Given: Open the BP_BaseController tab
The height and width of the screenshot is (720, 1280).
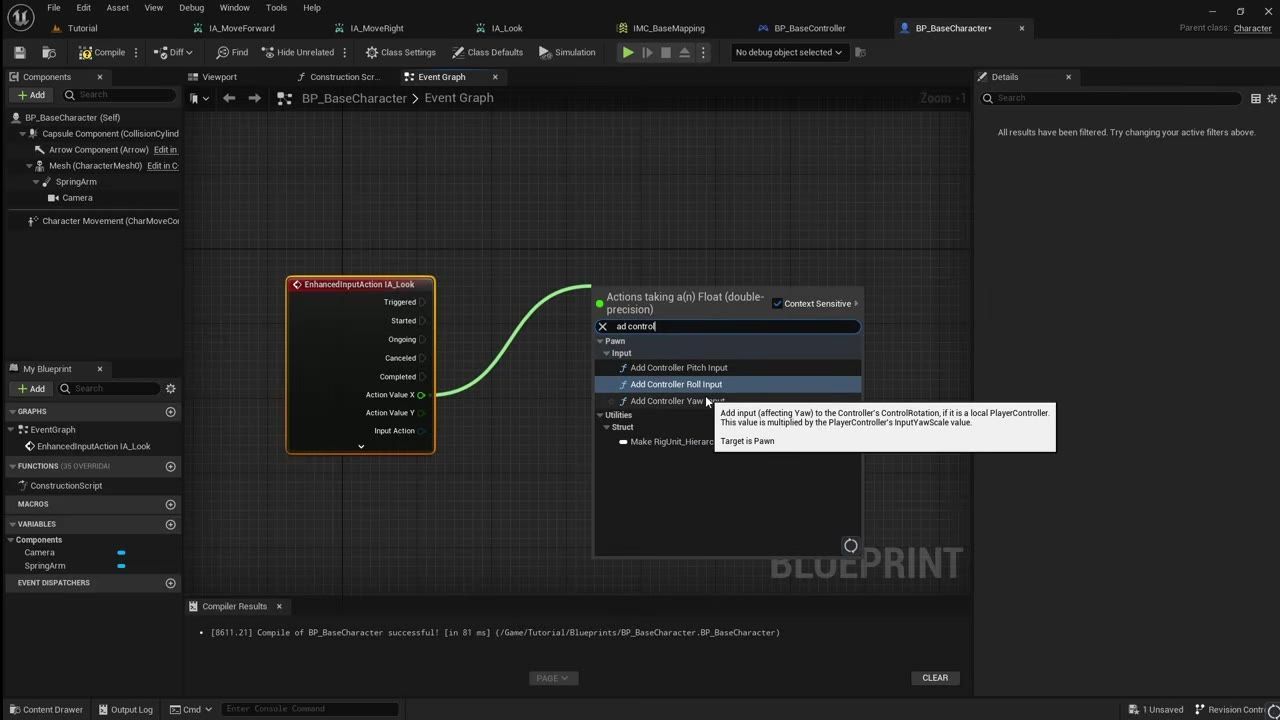Looking at the screenshot, I should point(809,28).
